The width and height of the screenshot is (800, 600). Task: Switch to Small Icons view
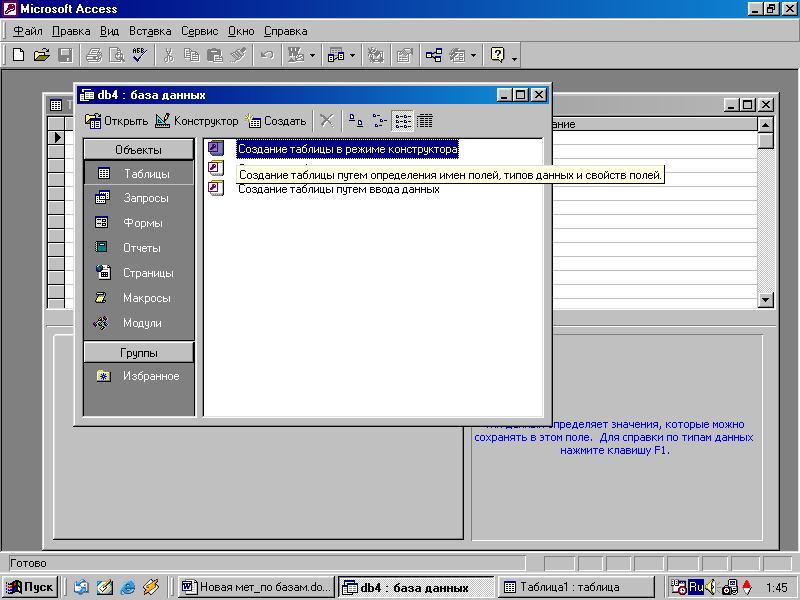[379, 121]
